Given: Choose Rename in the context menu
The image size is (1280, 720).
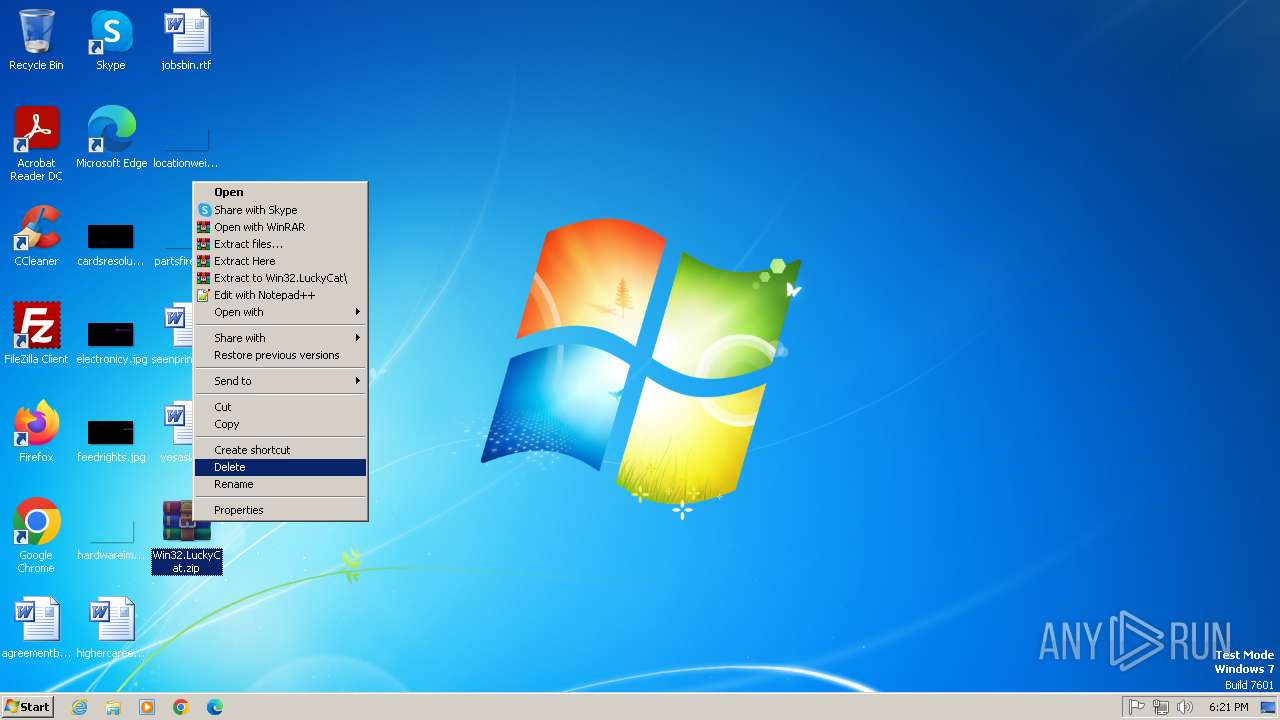Looking at the screenshot, I should 281,484.
